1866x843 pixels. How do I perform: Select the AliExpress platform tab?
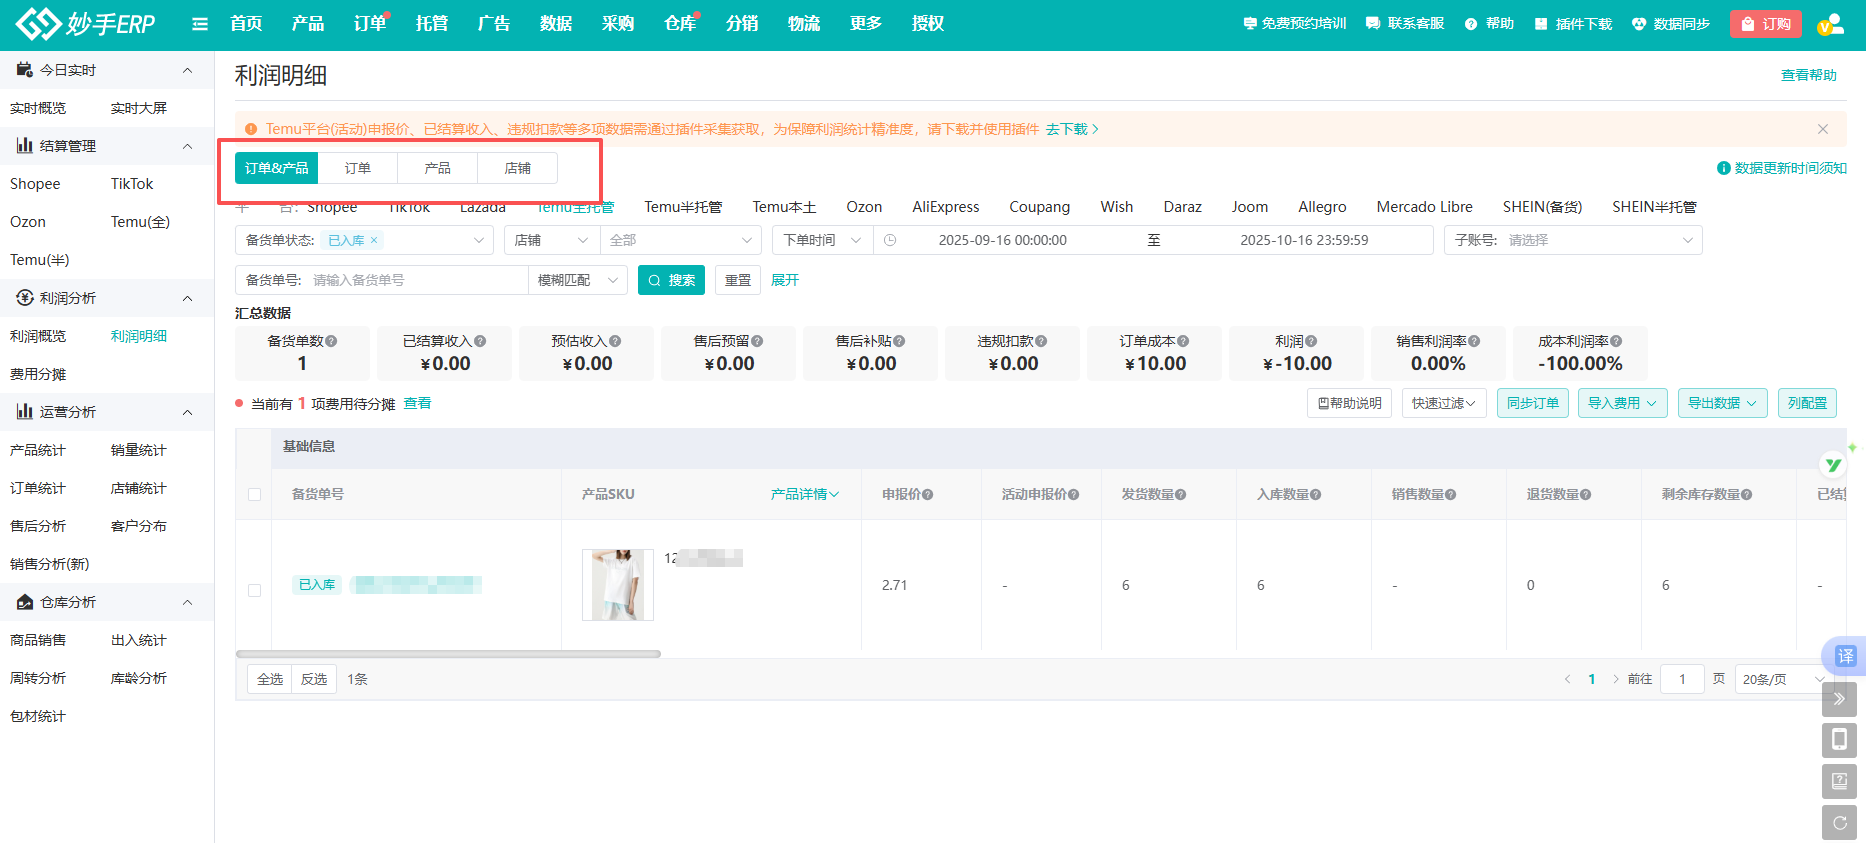click(946, 207)
